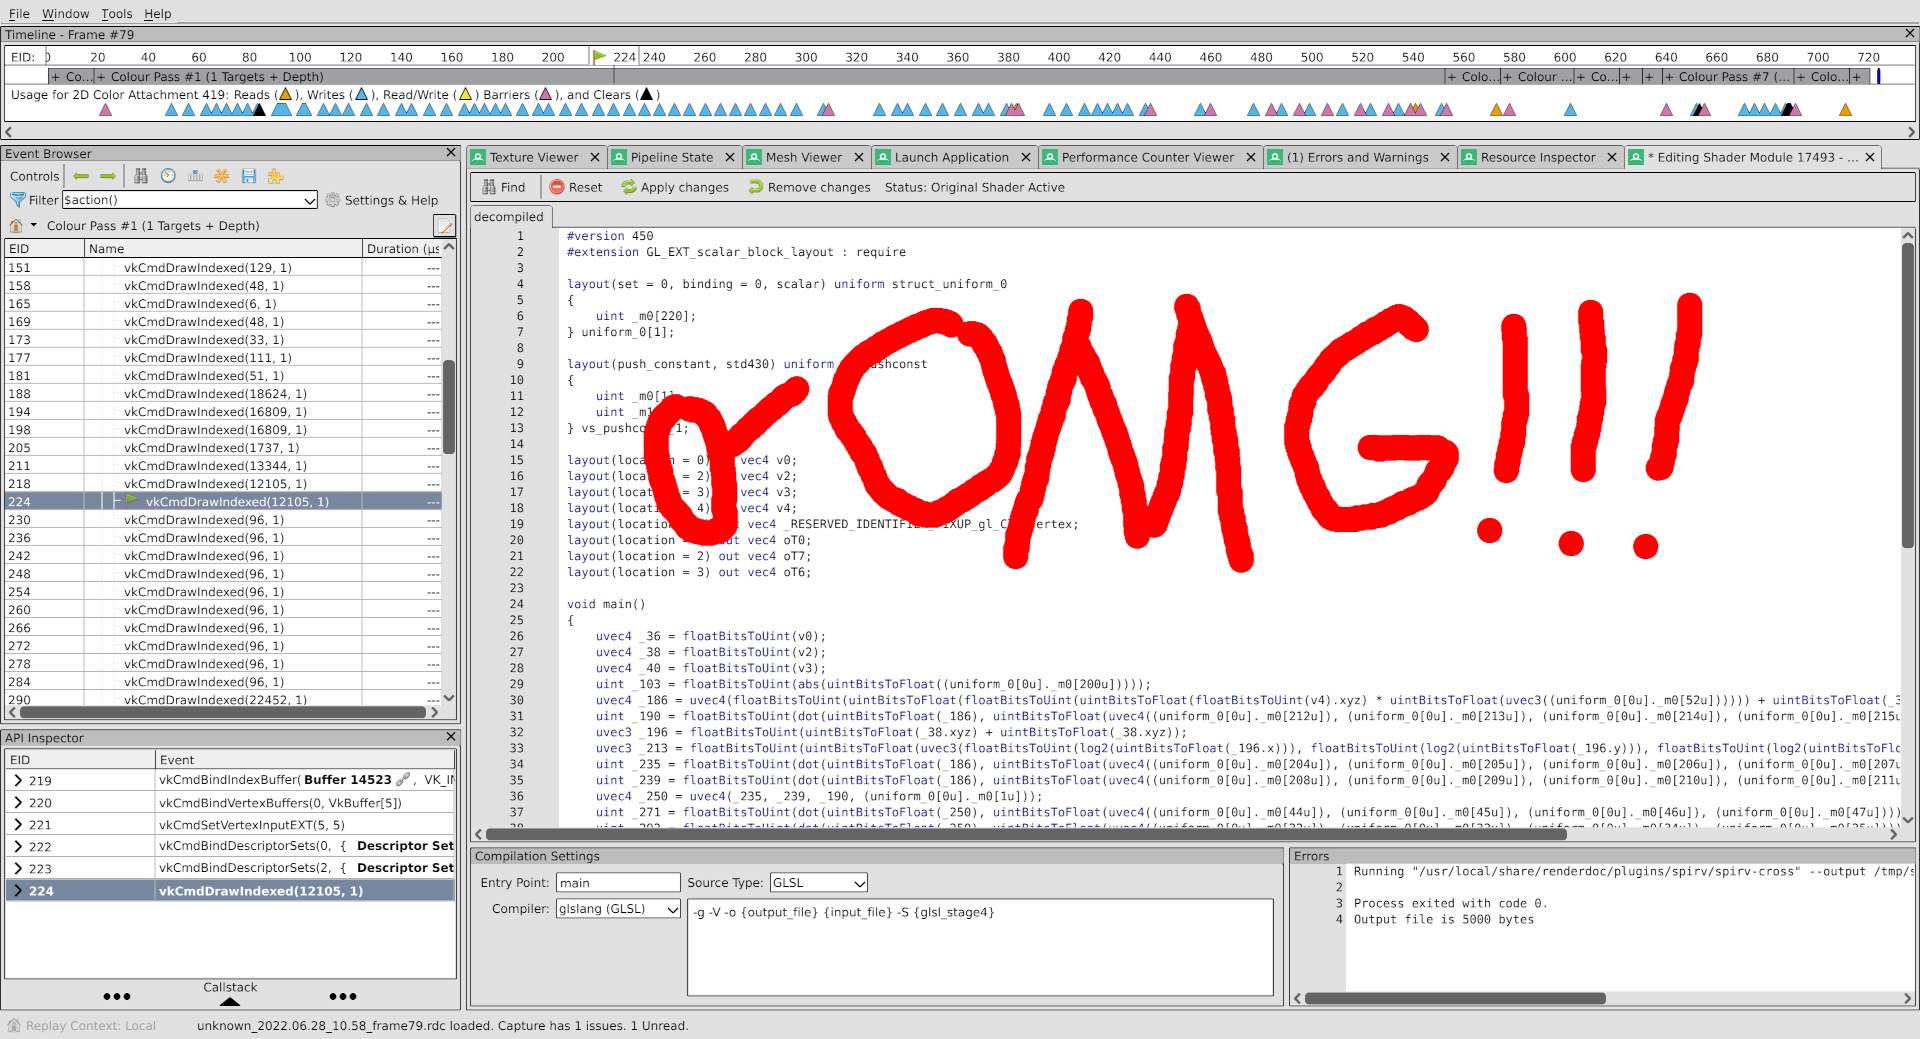
Task: Click the clock time-durations icon
Action: [x=168, y=176]
